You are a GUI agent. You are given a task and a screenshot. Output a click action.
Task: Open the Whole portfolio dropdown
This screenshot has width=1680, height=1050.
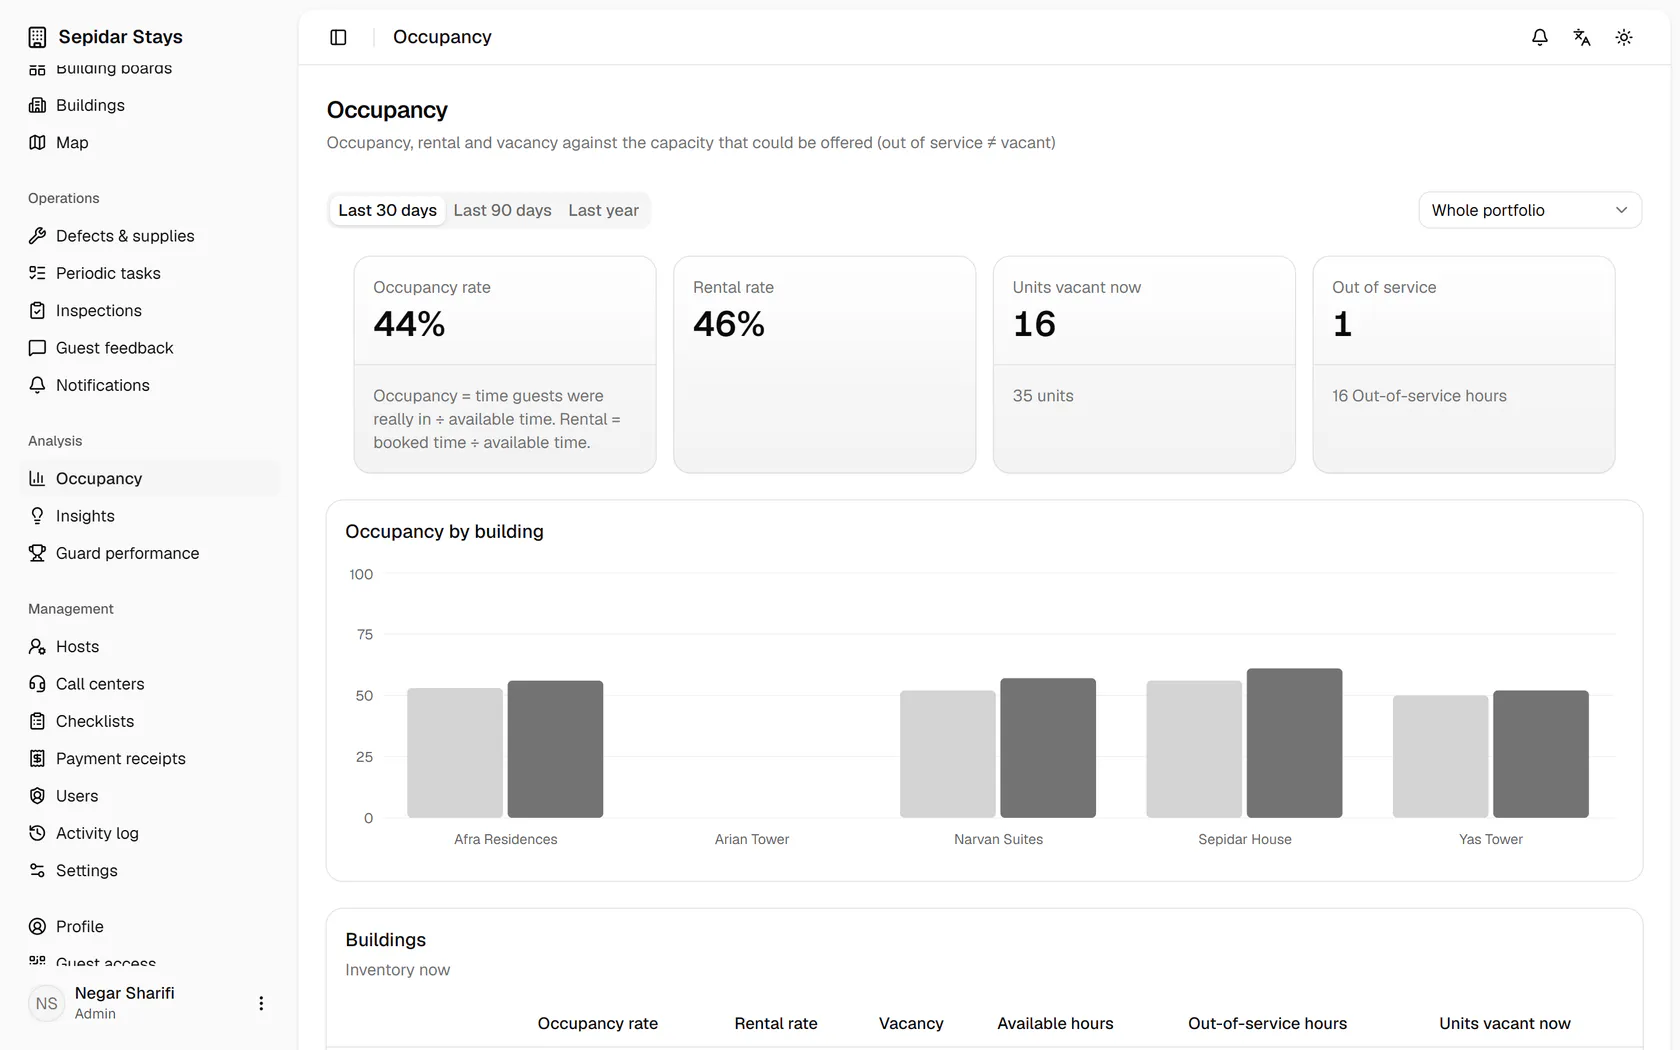pos(1530,210)
